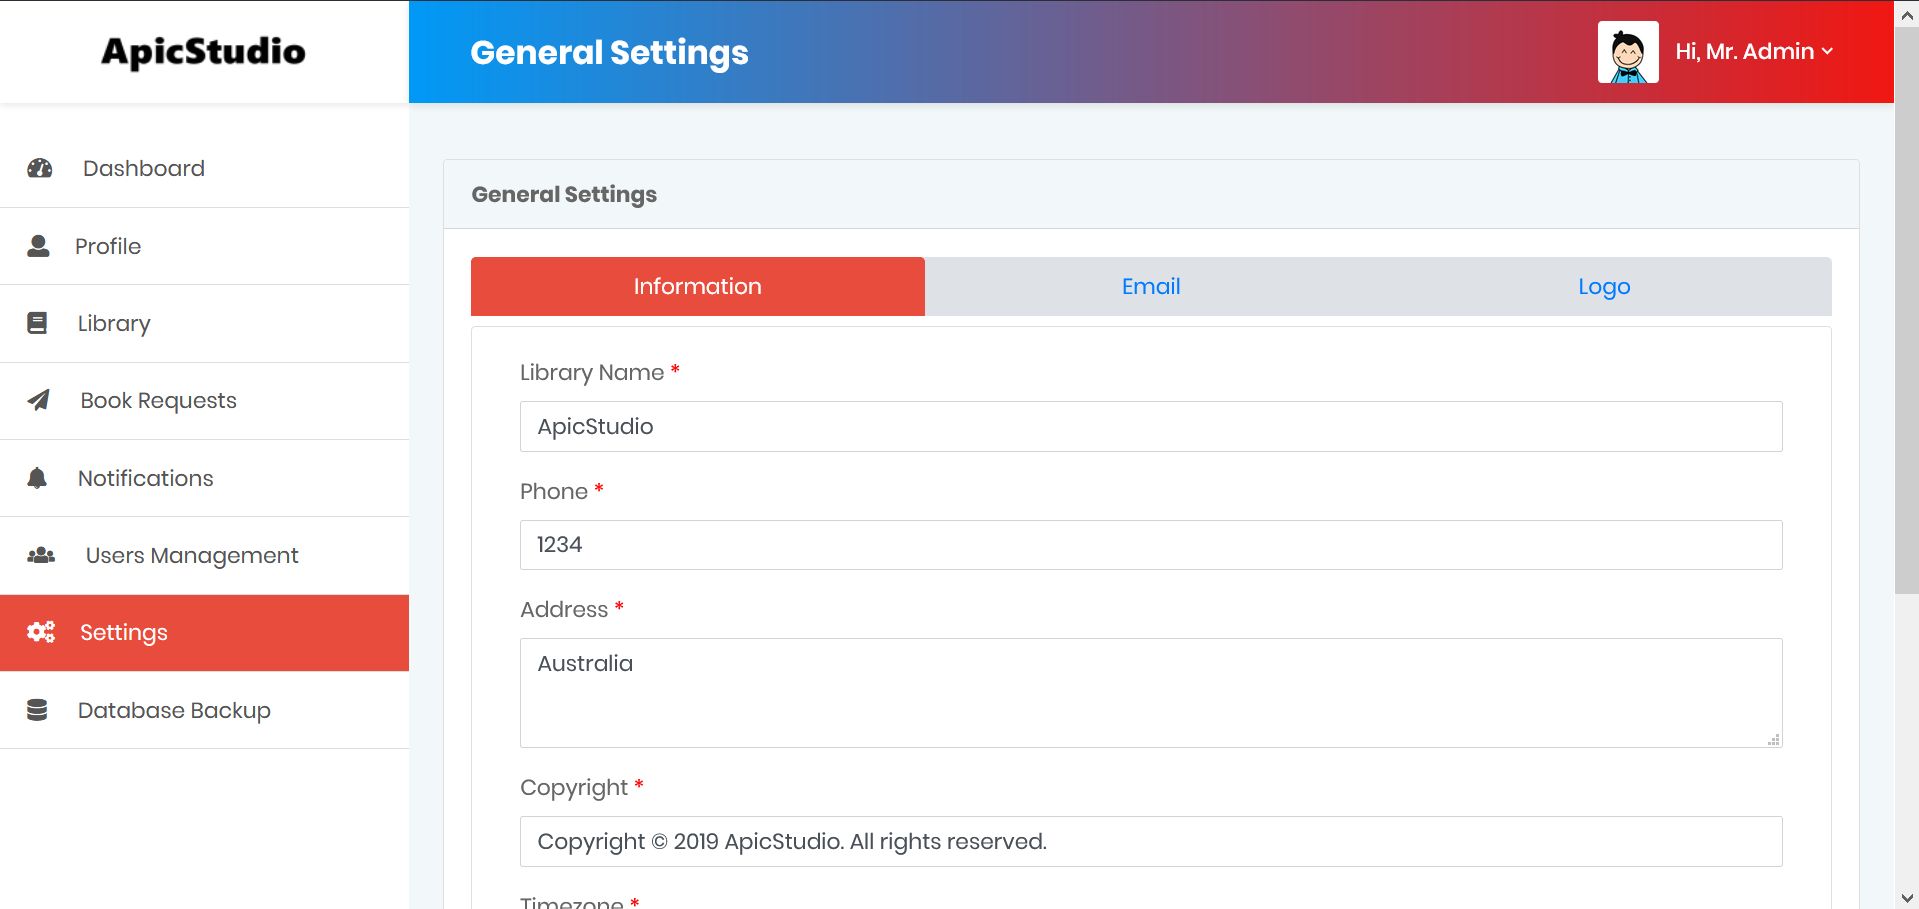Click the Notifications bell icon
Screen dimensions: 1919x909
tap(37, 478)
